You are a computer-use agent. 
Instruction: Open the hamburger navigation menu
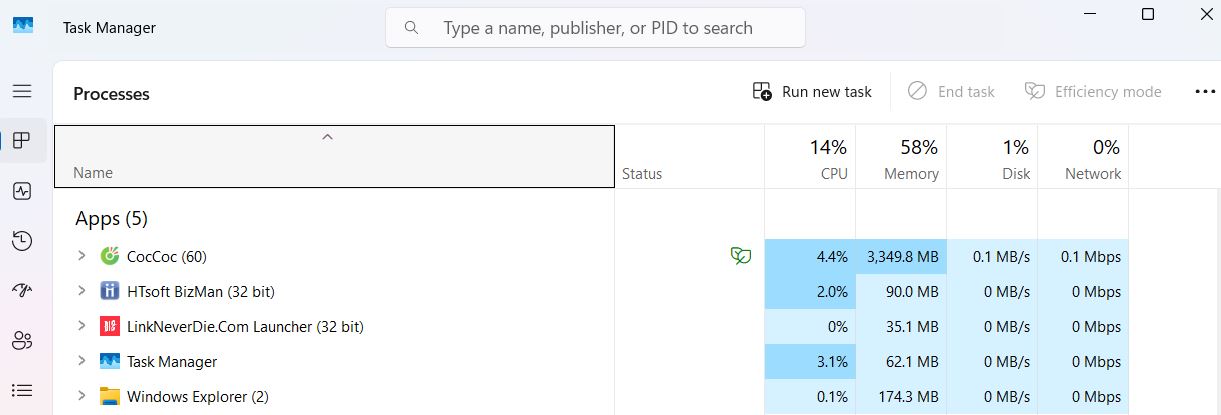click(x=22, y=91)
